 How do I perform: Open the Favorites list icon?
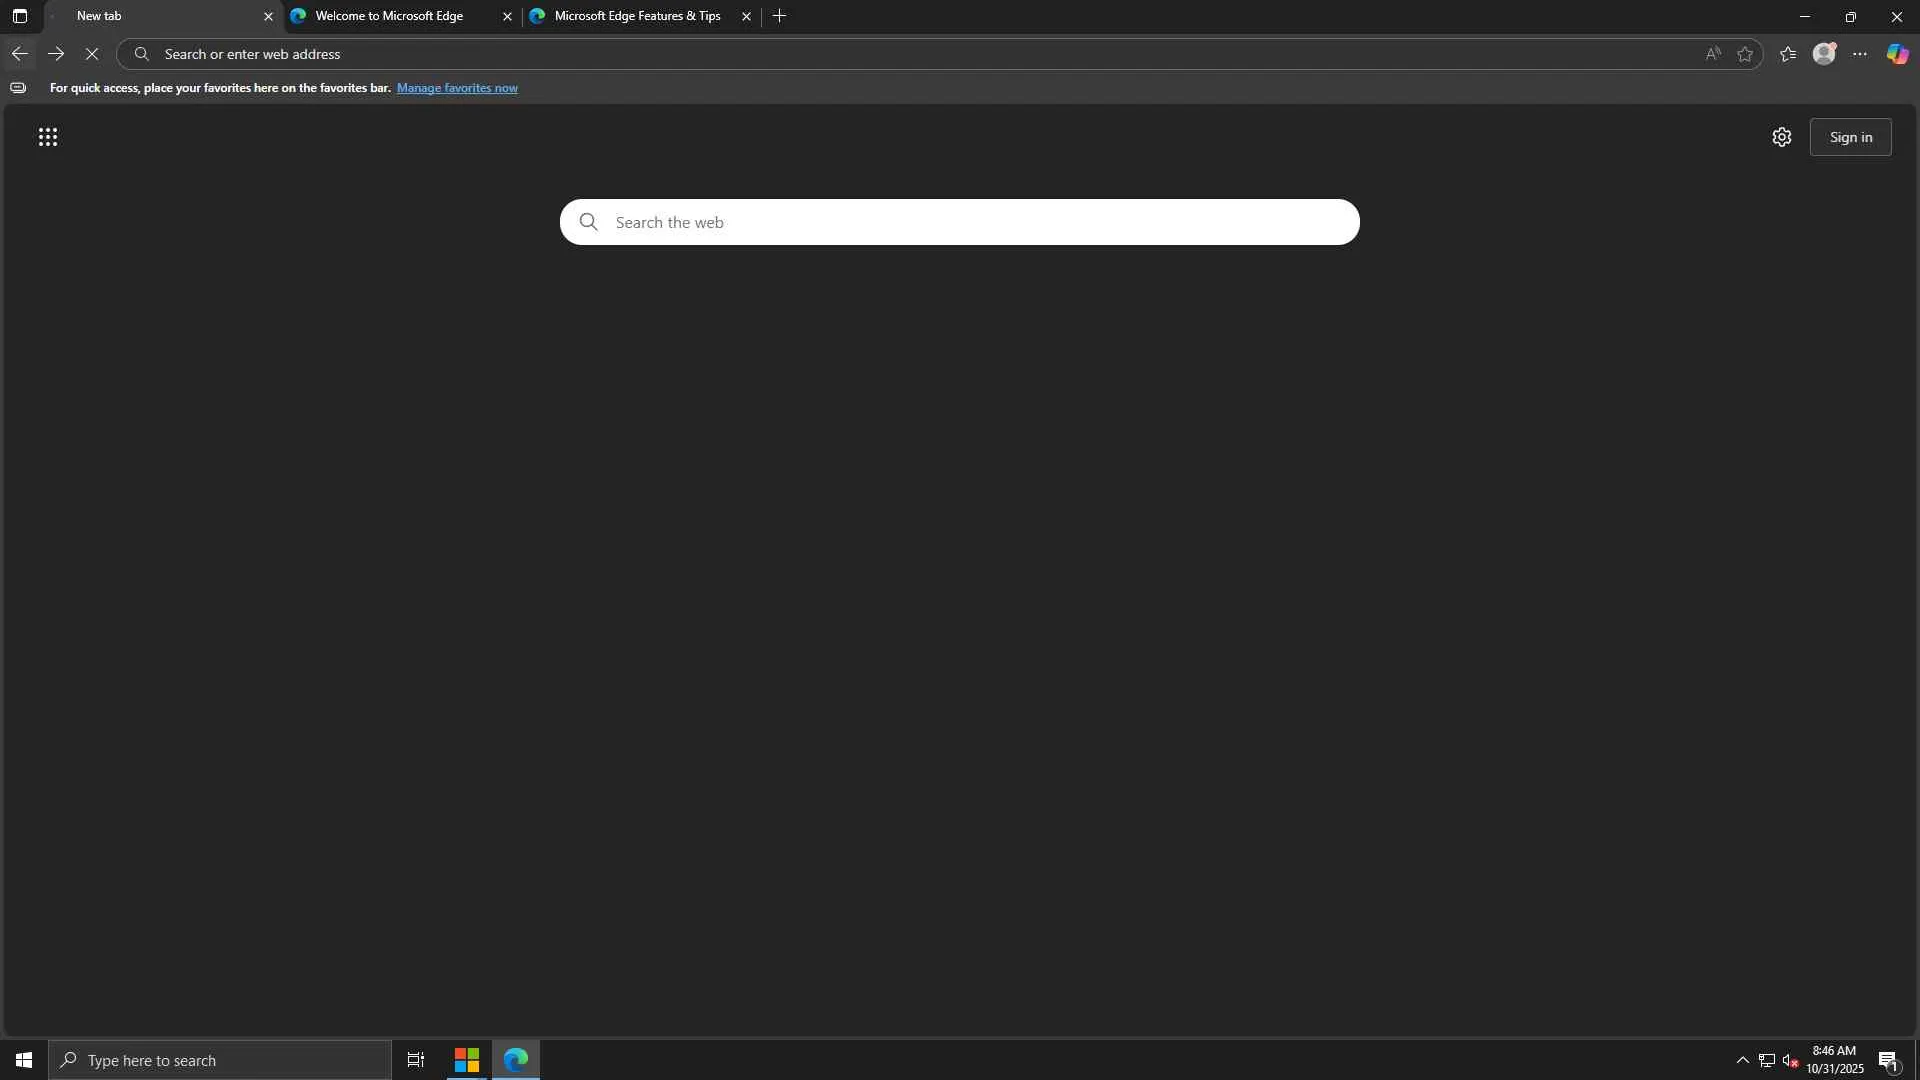[1788, 54]
